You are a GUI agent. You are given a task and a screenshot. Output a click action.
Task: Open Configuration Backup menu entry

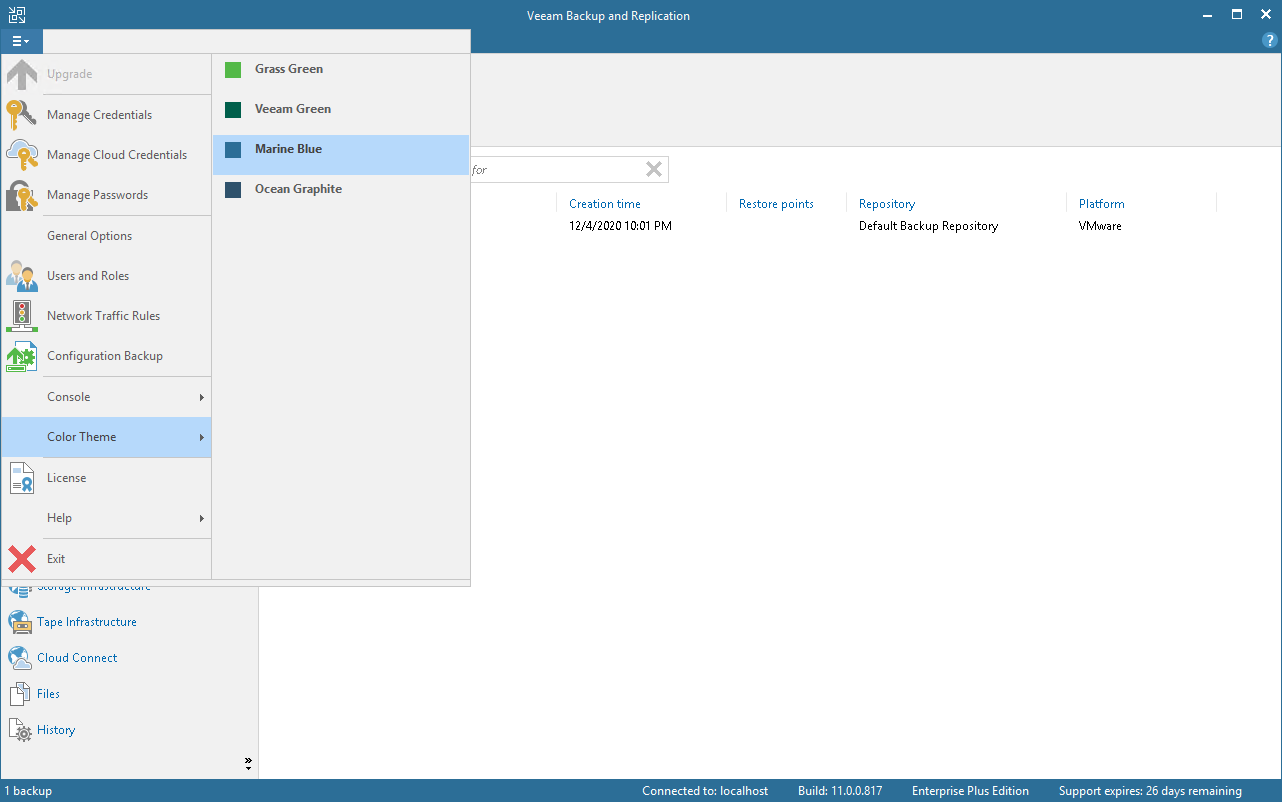(x=106, y=356)
